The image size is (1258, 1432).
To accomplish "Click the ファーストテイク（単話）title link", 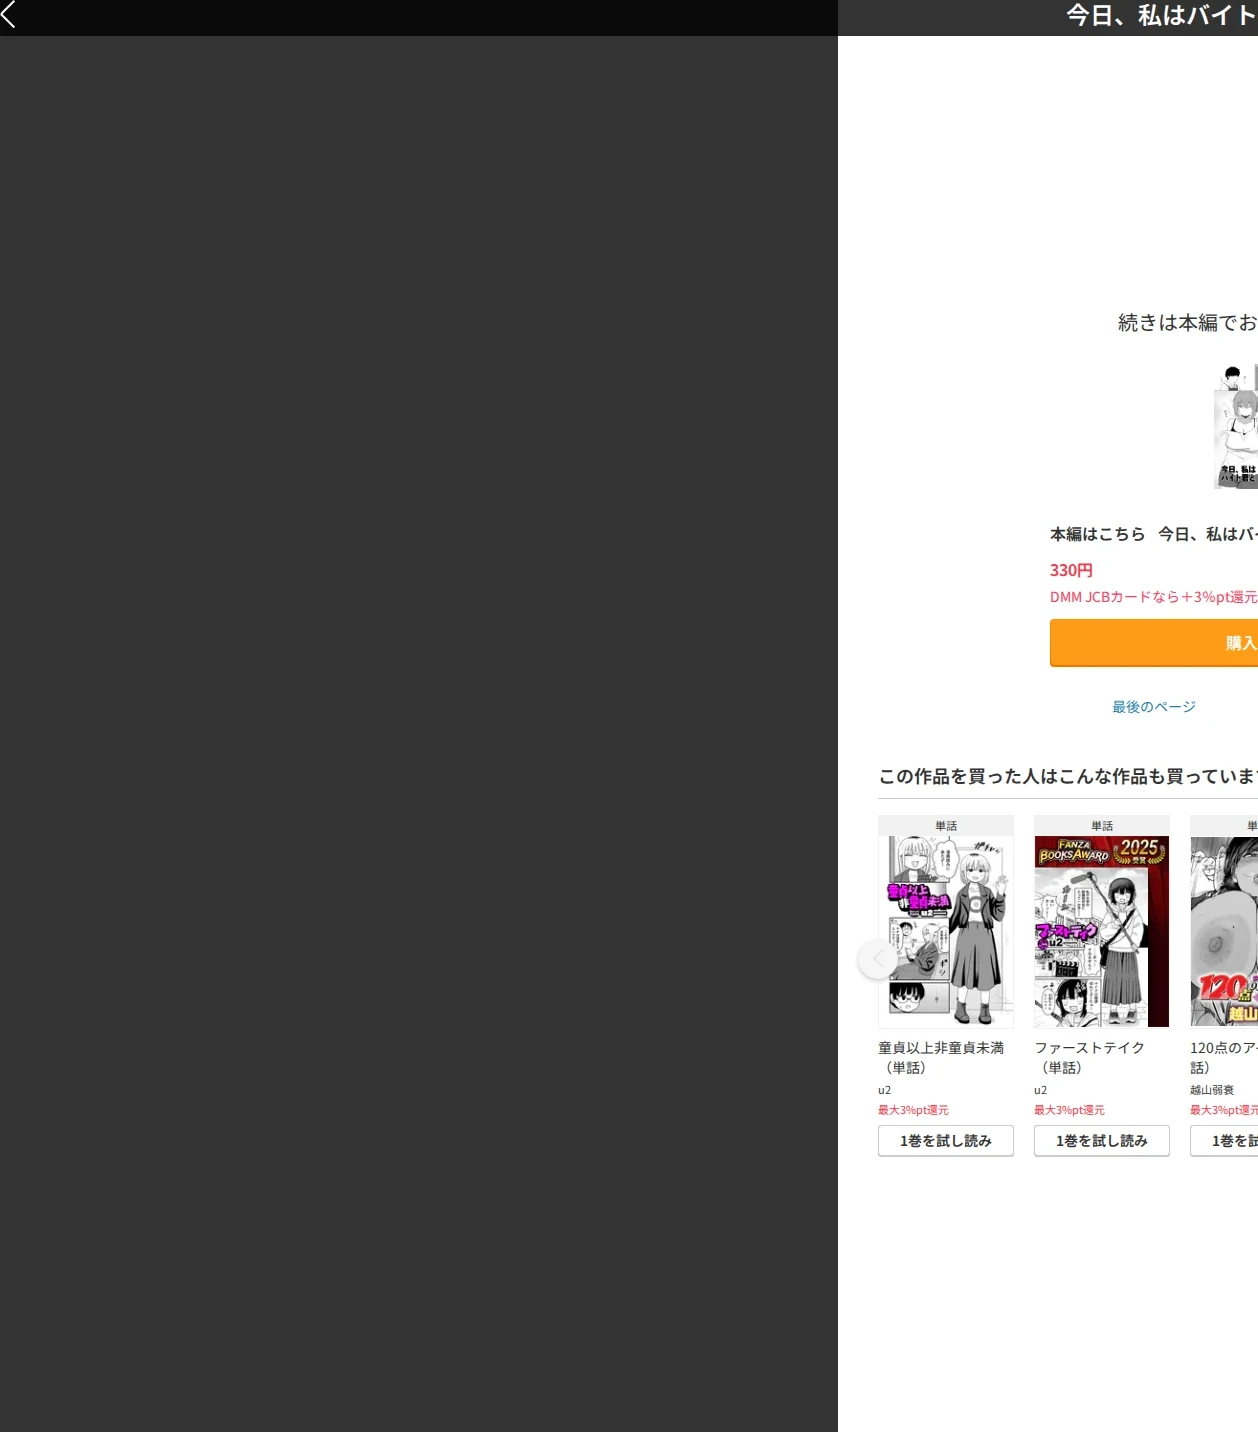I will (1089, 1057).
